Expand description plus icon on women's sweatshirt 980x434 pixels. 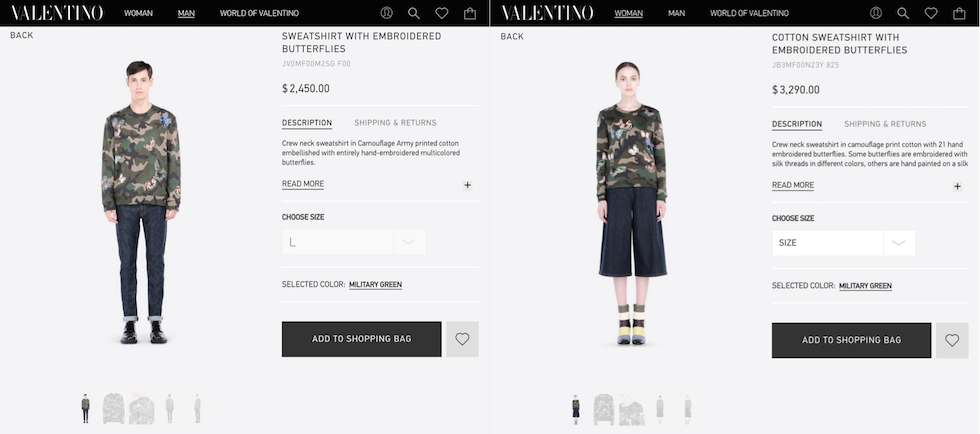(x=957, y=186)
